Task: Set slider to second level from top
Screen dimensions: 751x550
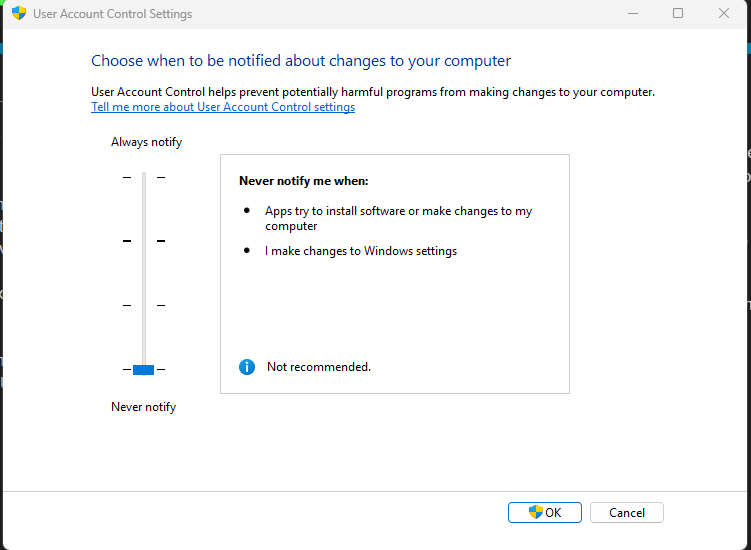Action: click(x=143, y=241)
